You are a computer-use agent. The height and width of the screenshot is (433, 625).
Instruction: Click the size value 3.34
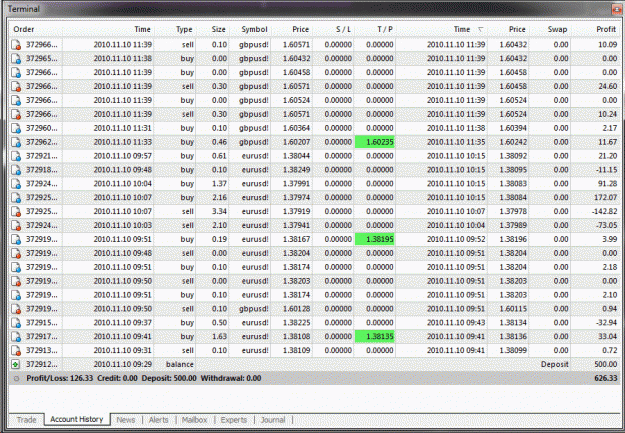[219, 212]
